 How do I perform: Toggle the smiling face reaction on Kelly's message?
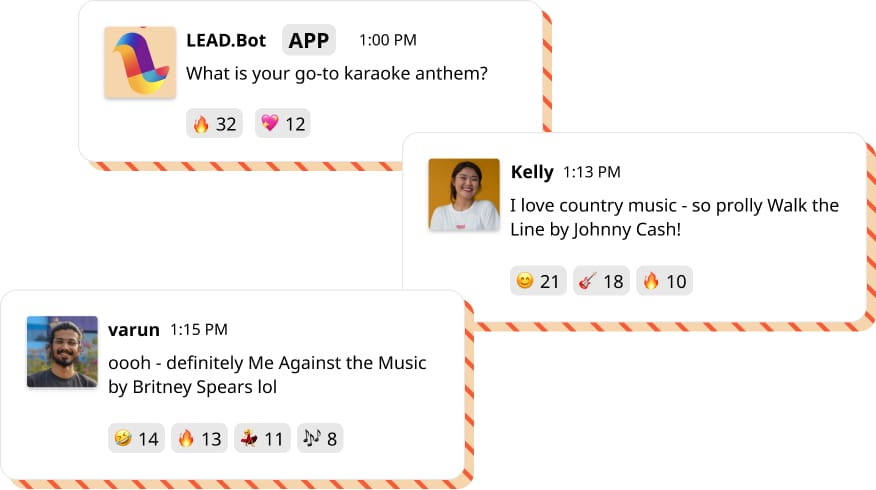coord(538,281)
